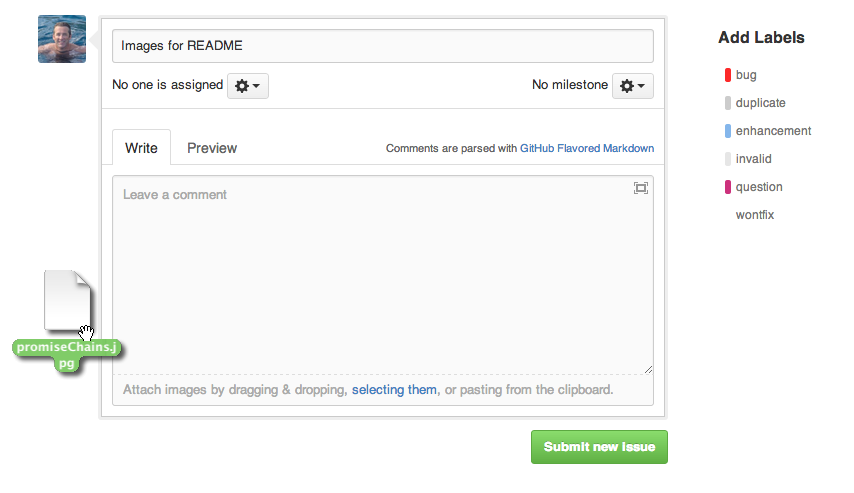Click the promiseChains.jpg file icon
This screenshot has width=854, height=493.
69,303
